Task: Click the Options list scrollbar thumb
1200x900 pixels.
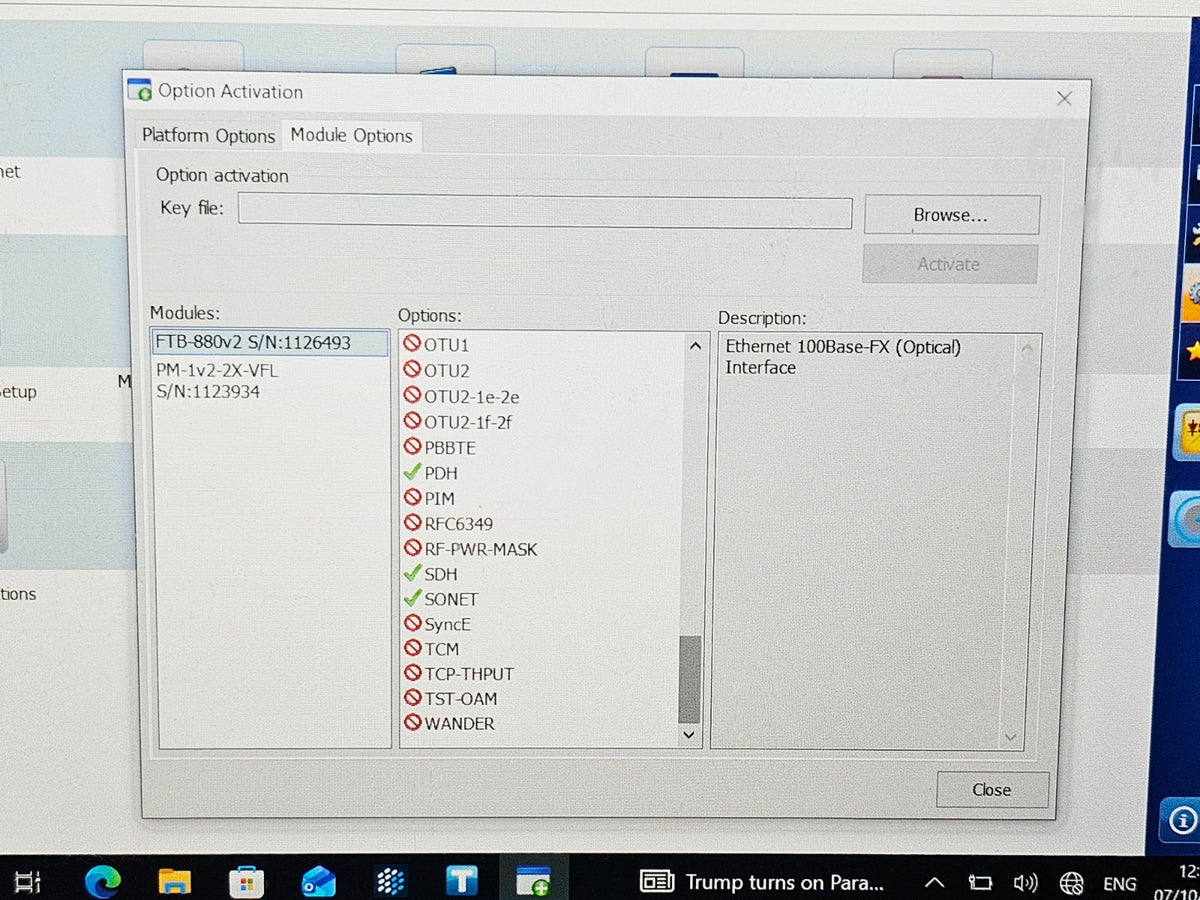Action: (689, 679)
